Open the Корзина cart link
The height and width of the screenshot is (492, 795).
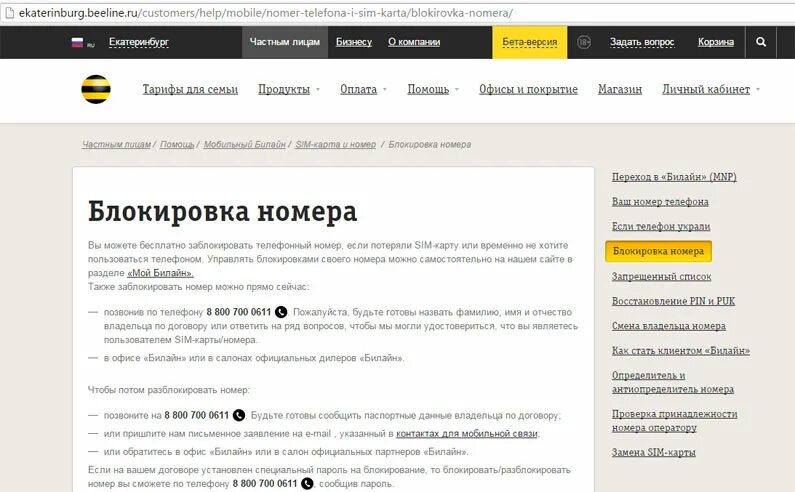coord(715,42)
